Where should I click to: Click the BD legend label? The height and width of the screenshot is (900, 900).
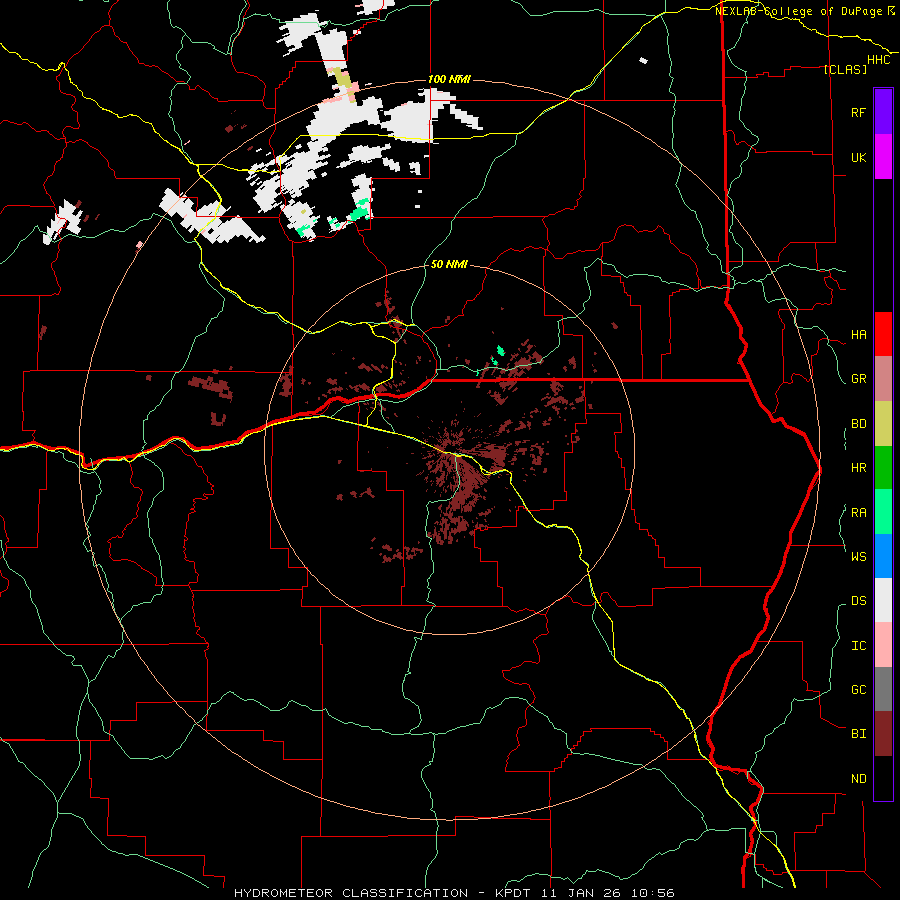[858, 424]
